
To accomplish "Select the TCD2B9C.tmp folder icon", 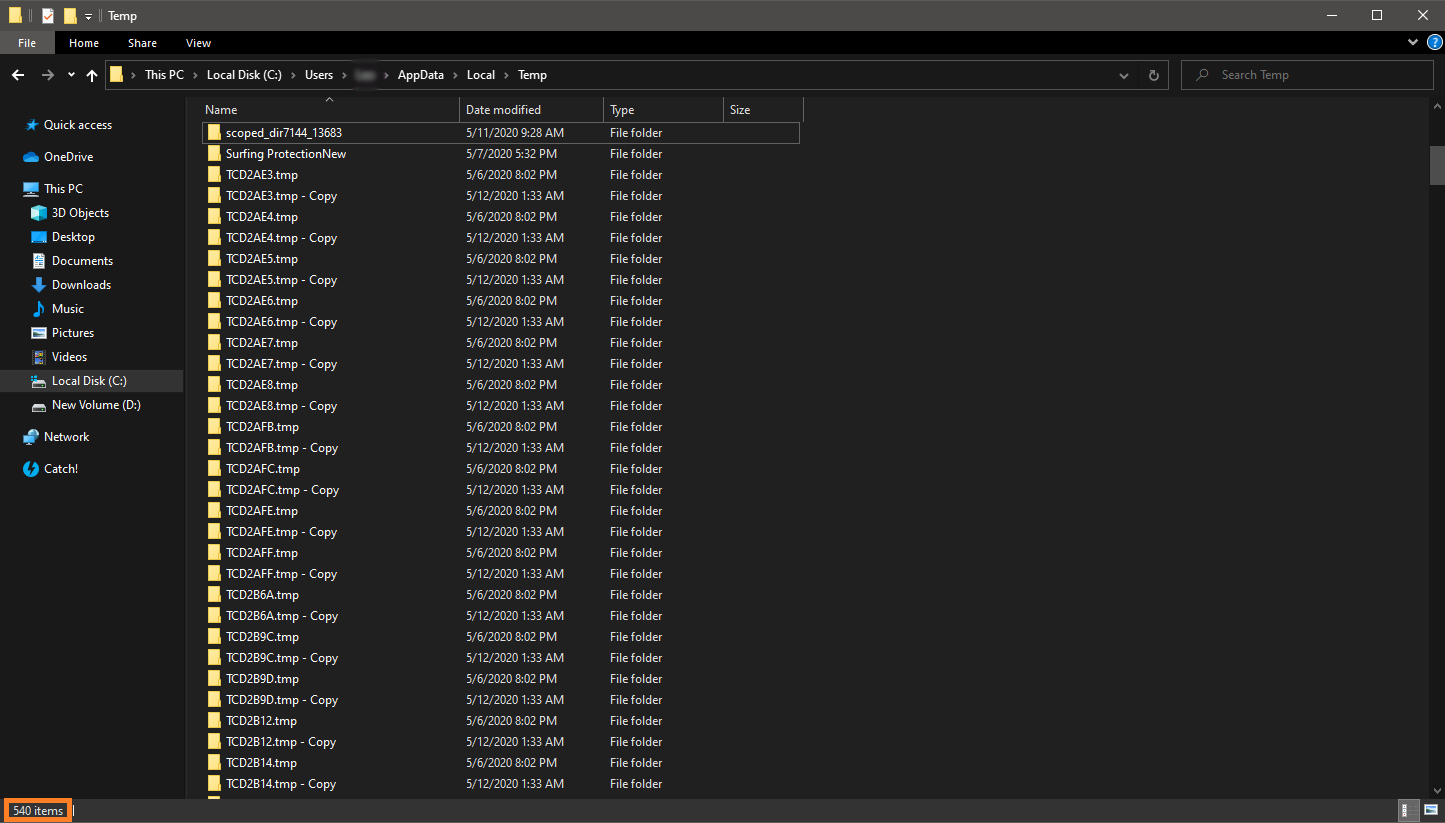I will coord(214,637).
